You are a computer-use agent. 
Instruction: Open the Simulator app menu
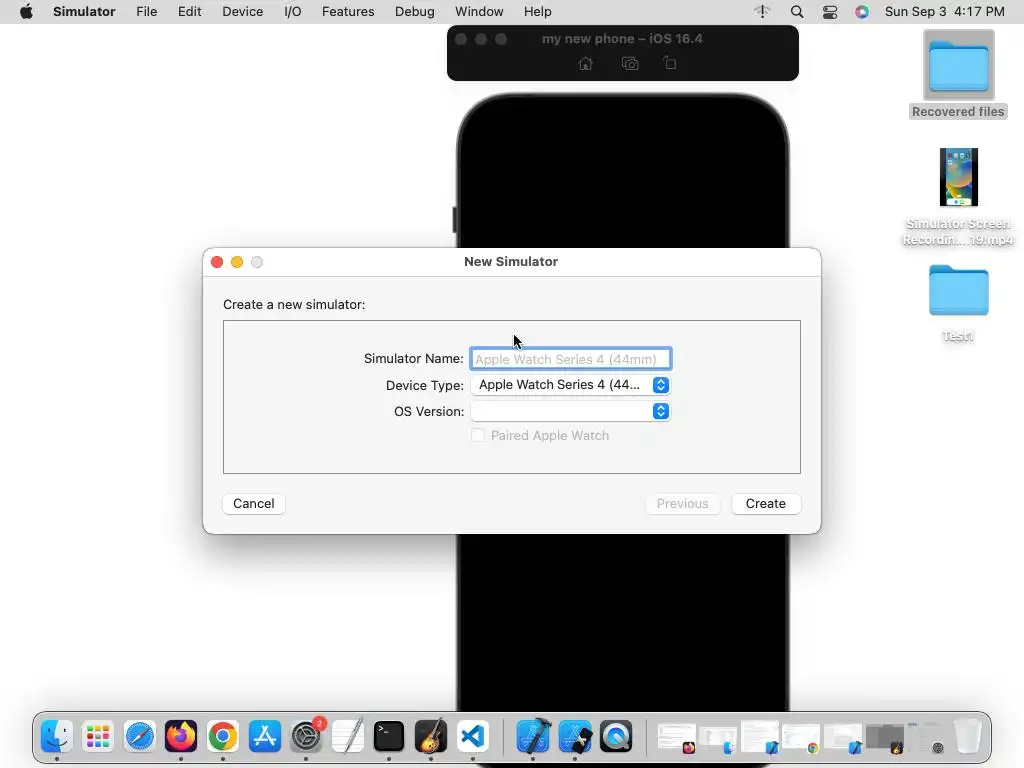tap(84, 12)
